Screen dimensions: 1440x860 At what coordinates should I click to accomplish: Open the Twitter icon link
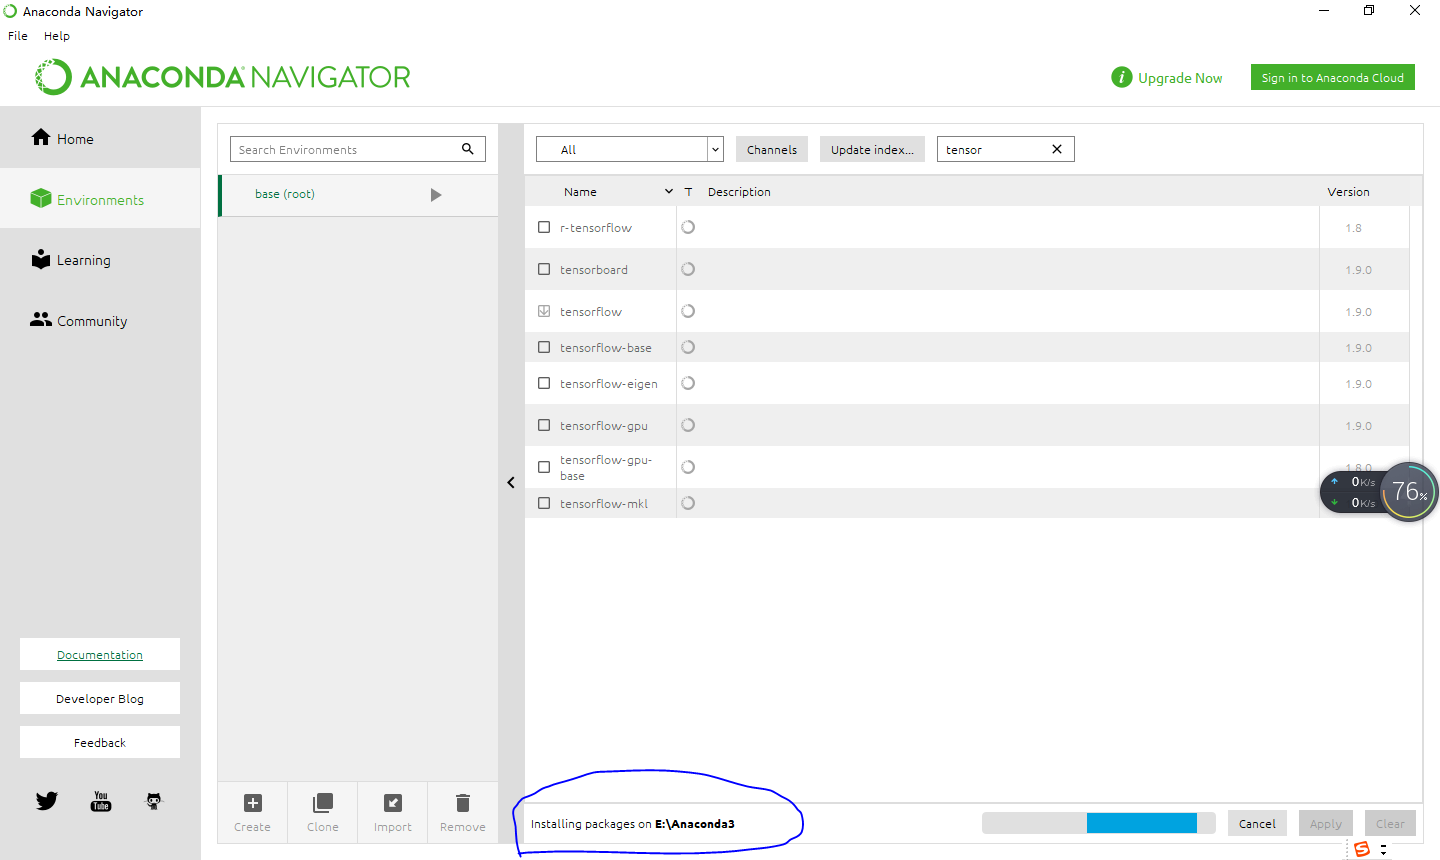(47, 801)
